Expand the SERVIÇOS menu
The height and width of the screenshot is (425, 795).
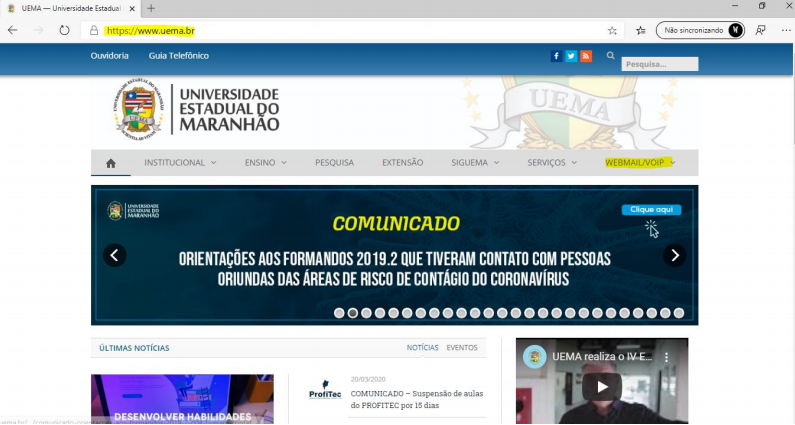(552, 163)
